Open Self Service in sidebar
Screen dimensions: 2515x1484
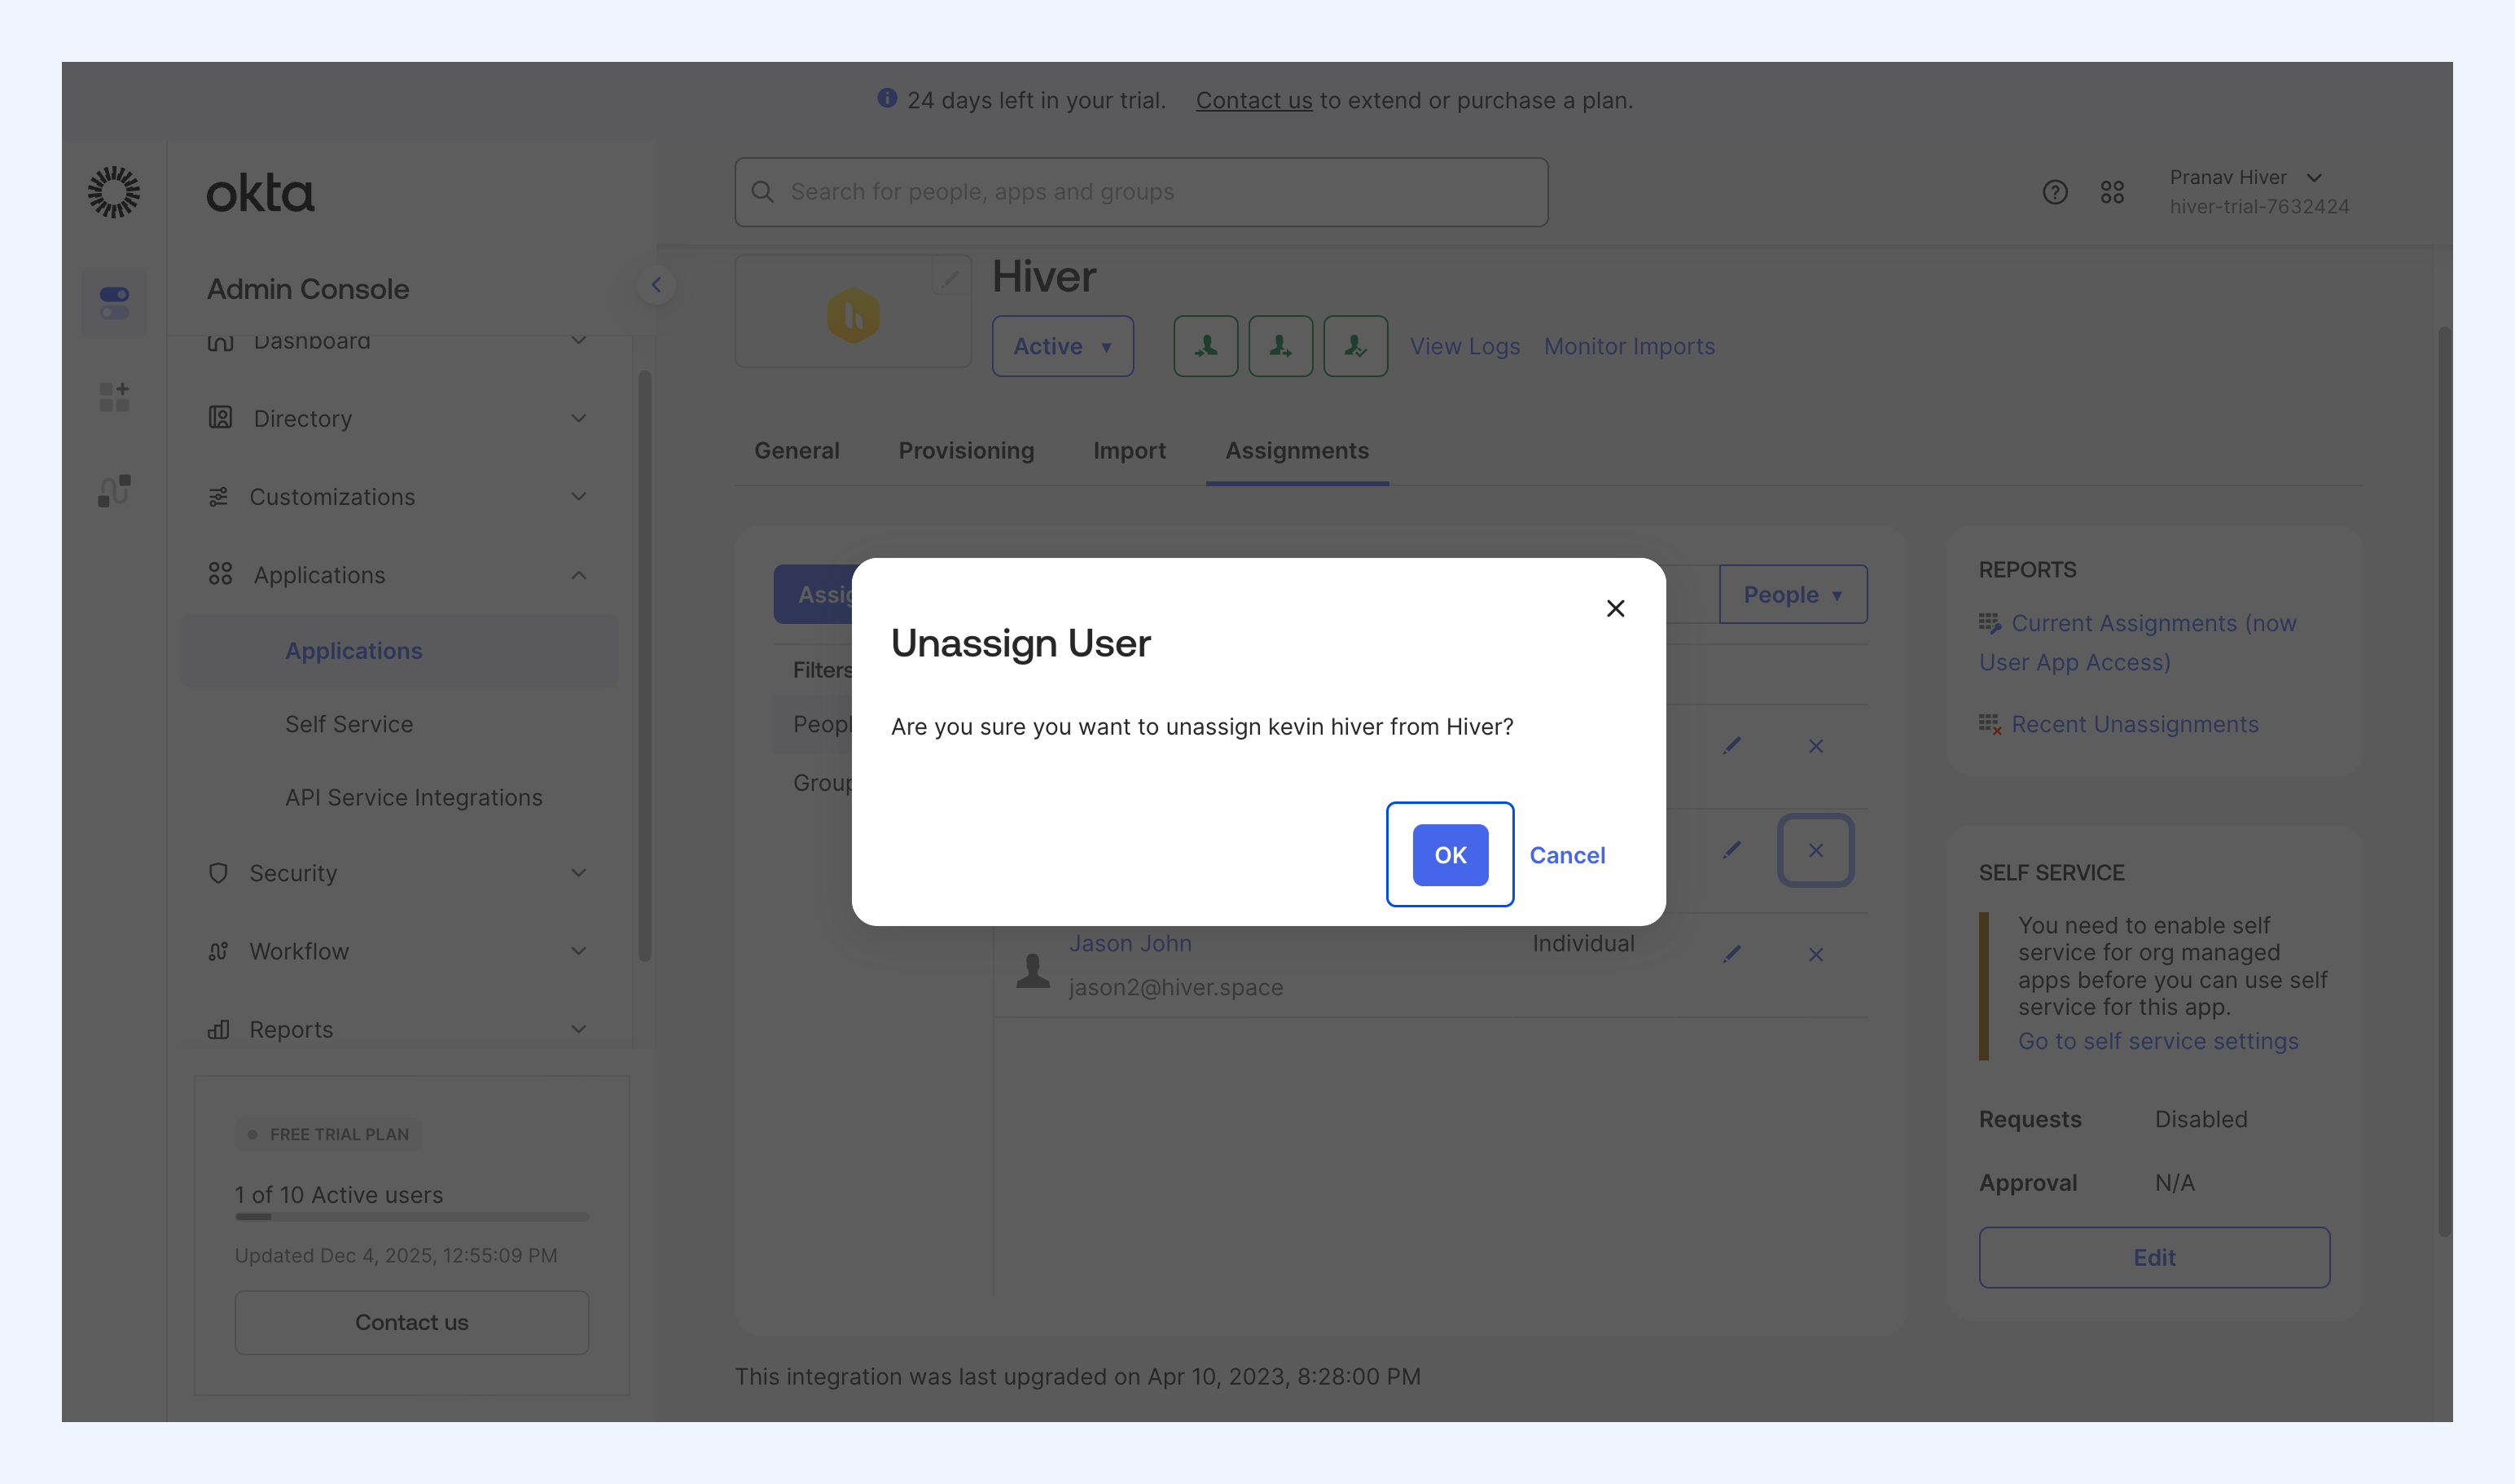click(x=349, y=724)
